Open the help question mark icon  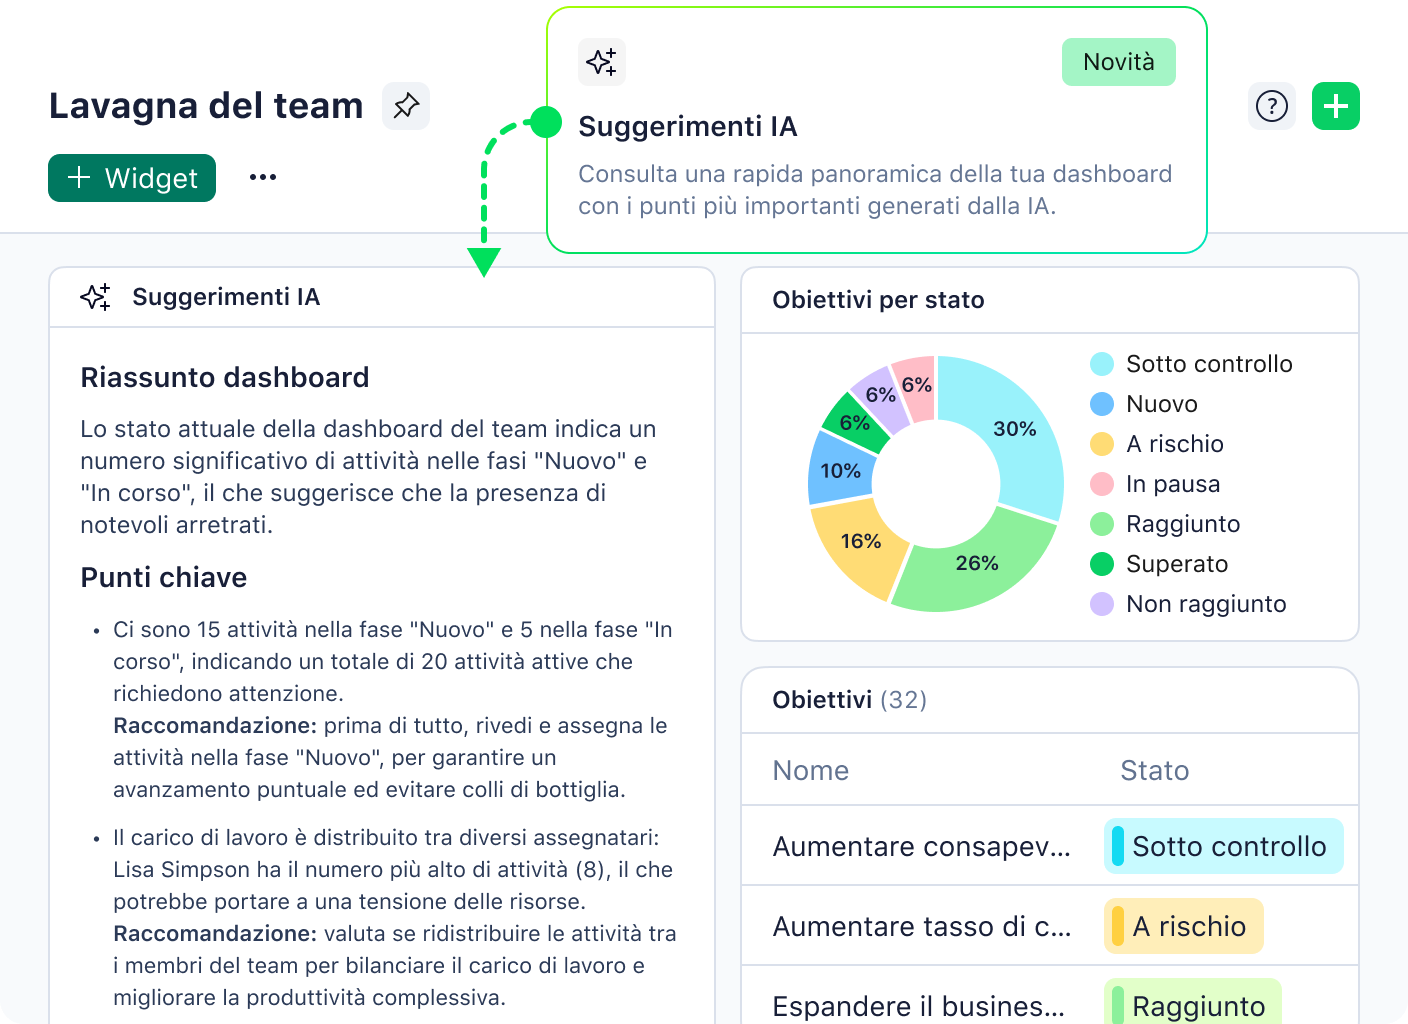coord(1271,106)
